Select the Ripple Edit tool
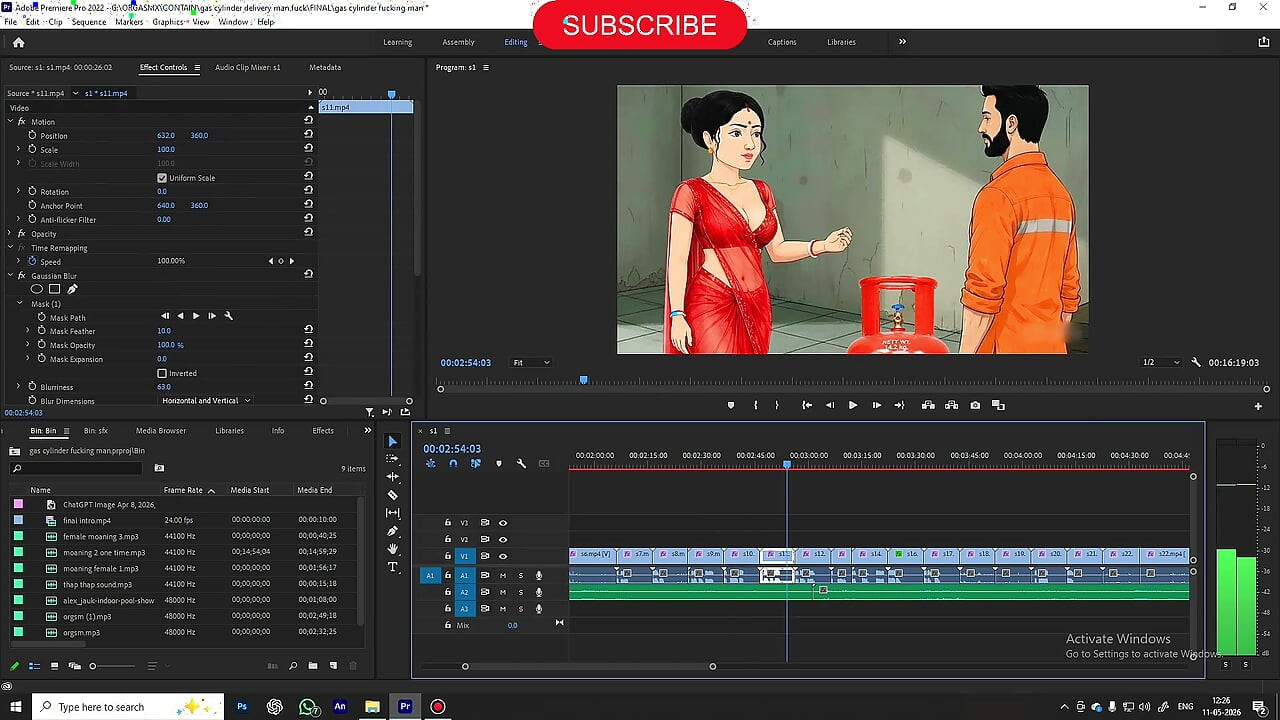1280x720 pixels. pyautogui.click(x=392, y=477)
